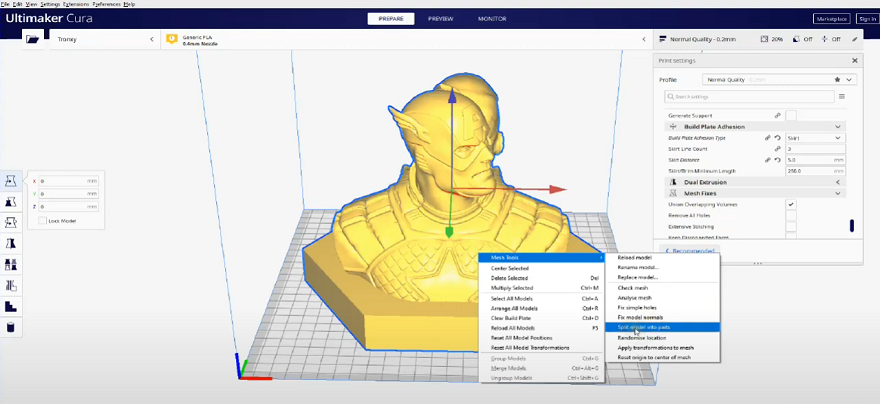Open Build Plate Adhesion Type Skirt dropdown
Screen dimensions: 880x404
[815, 137]
